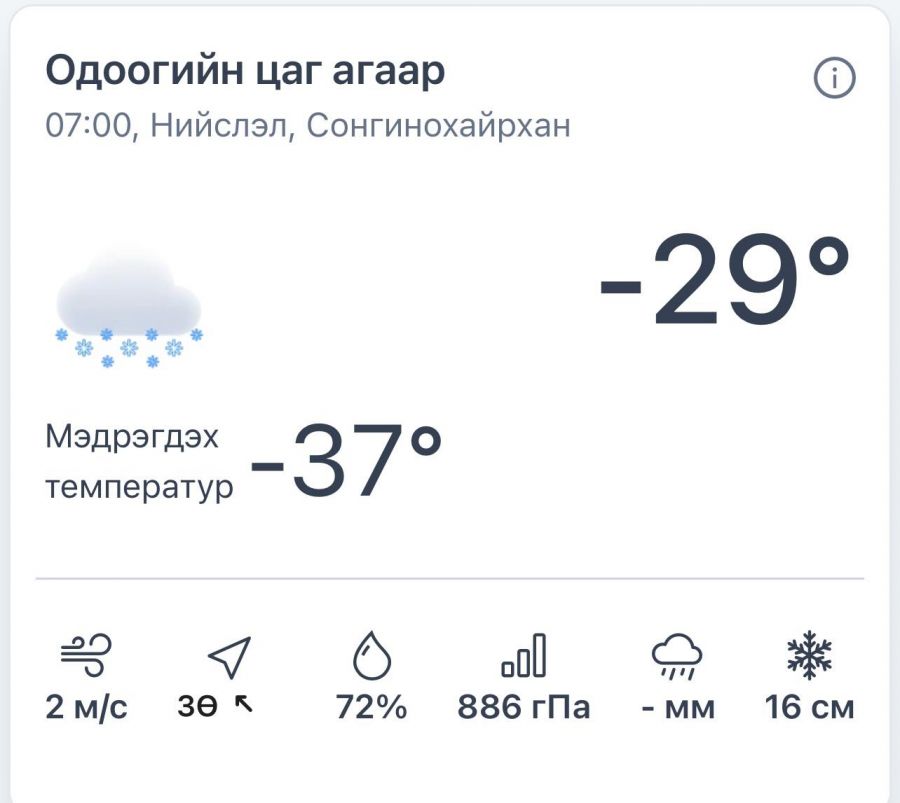
Task: Click the snow depth snowflake icon
Action: point(809,655)
